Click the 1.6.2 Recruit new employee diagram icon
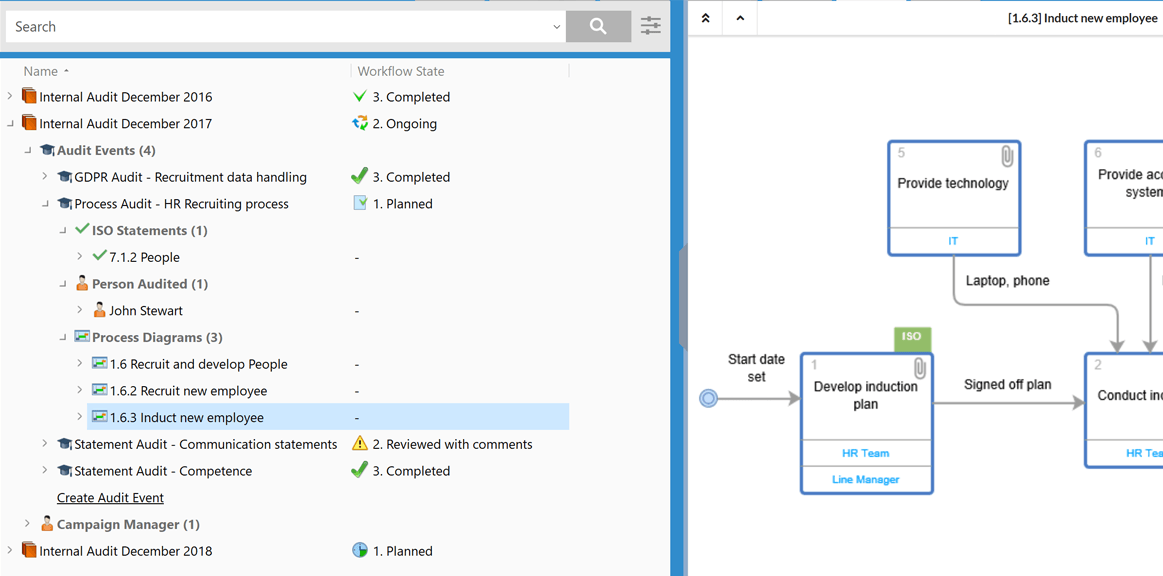1163x576 pixels. pyautogui.click(x=99, y=390)
